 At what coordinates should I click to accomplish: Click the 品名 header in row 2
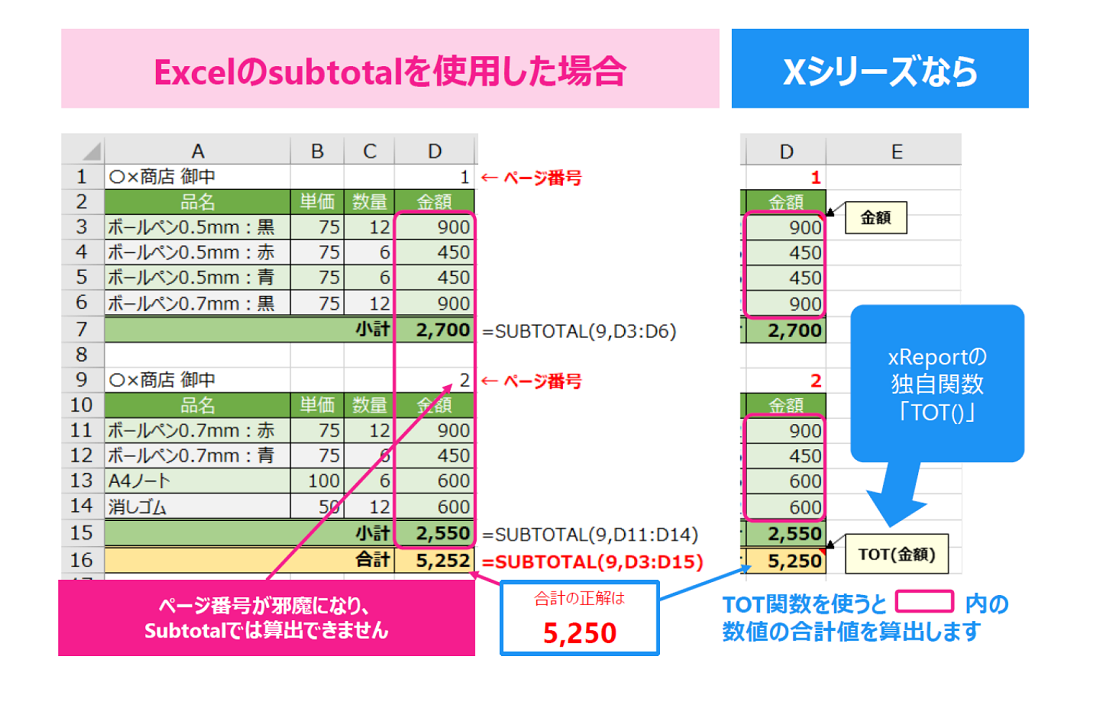[x=197, y=202]
